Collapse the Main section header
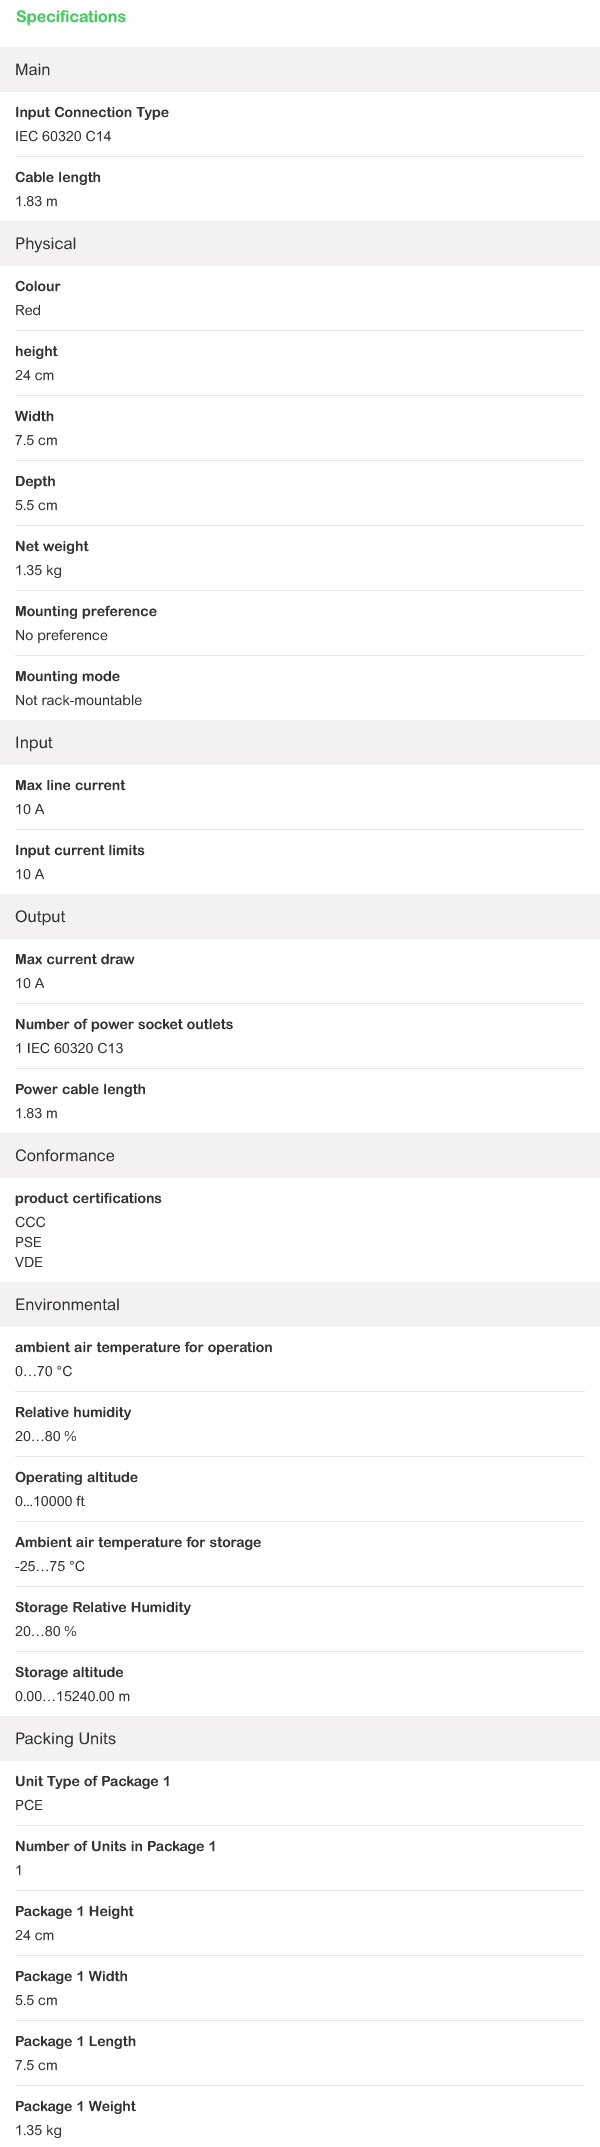The width and height of the screenshot is (600, 2147). [x=300, y=70]
